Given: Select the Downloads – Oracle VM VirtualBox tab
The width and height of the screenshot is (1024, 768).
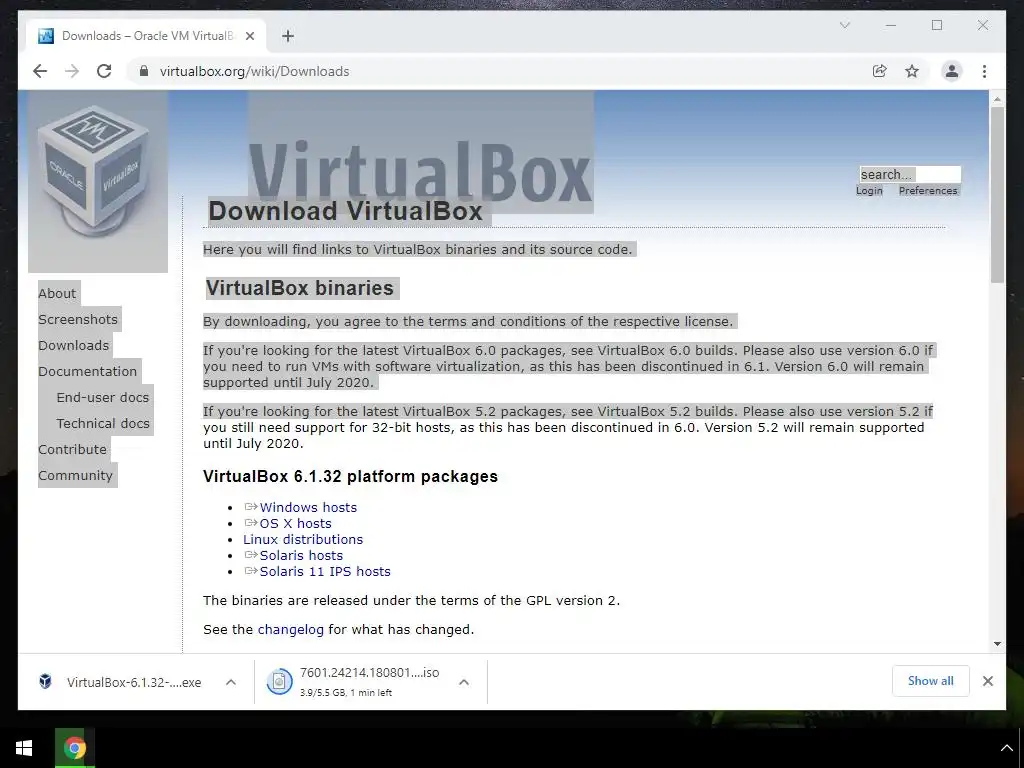Looking at the screenshot, I should click(146, 36).
